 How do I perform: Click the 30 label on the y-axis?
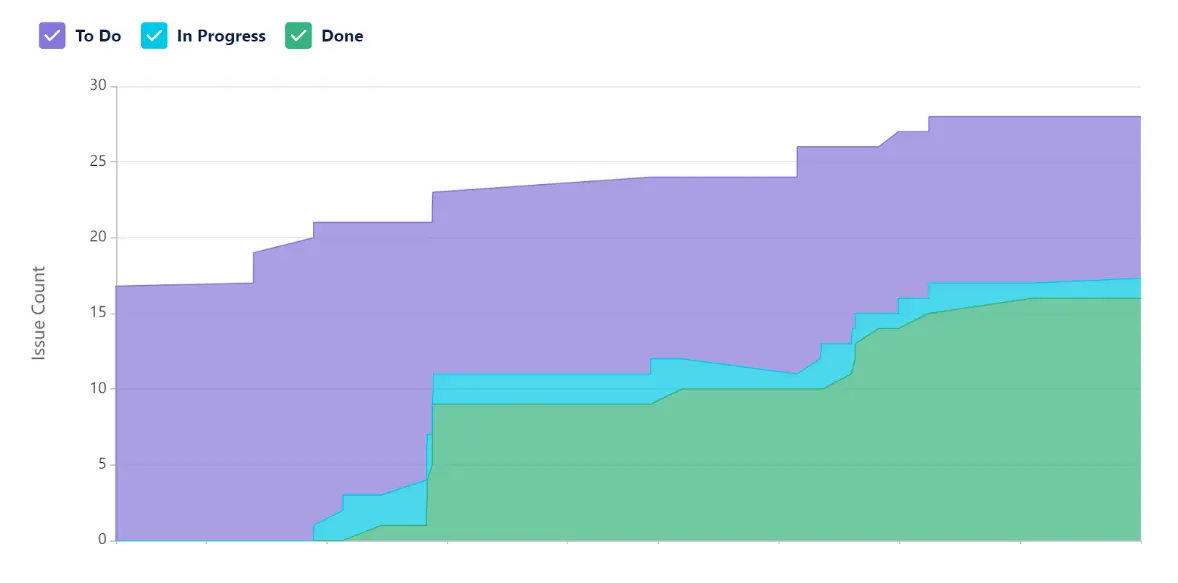point(97,86)
